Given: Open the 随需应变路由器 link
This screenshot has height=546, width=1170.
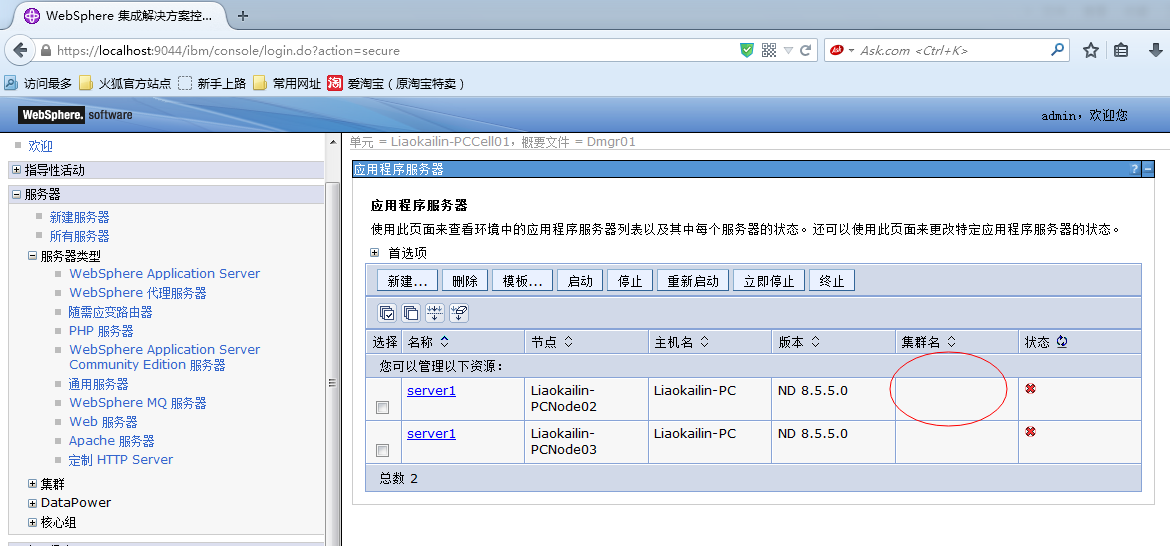Looking at the screenshot, I should 110,312.
